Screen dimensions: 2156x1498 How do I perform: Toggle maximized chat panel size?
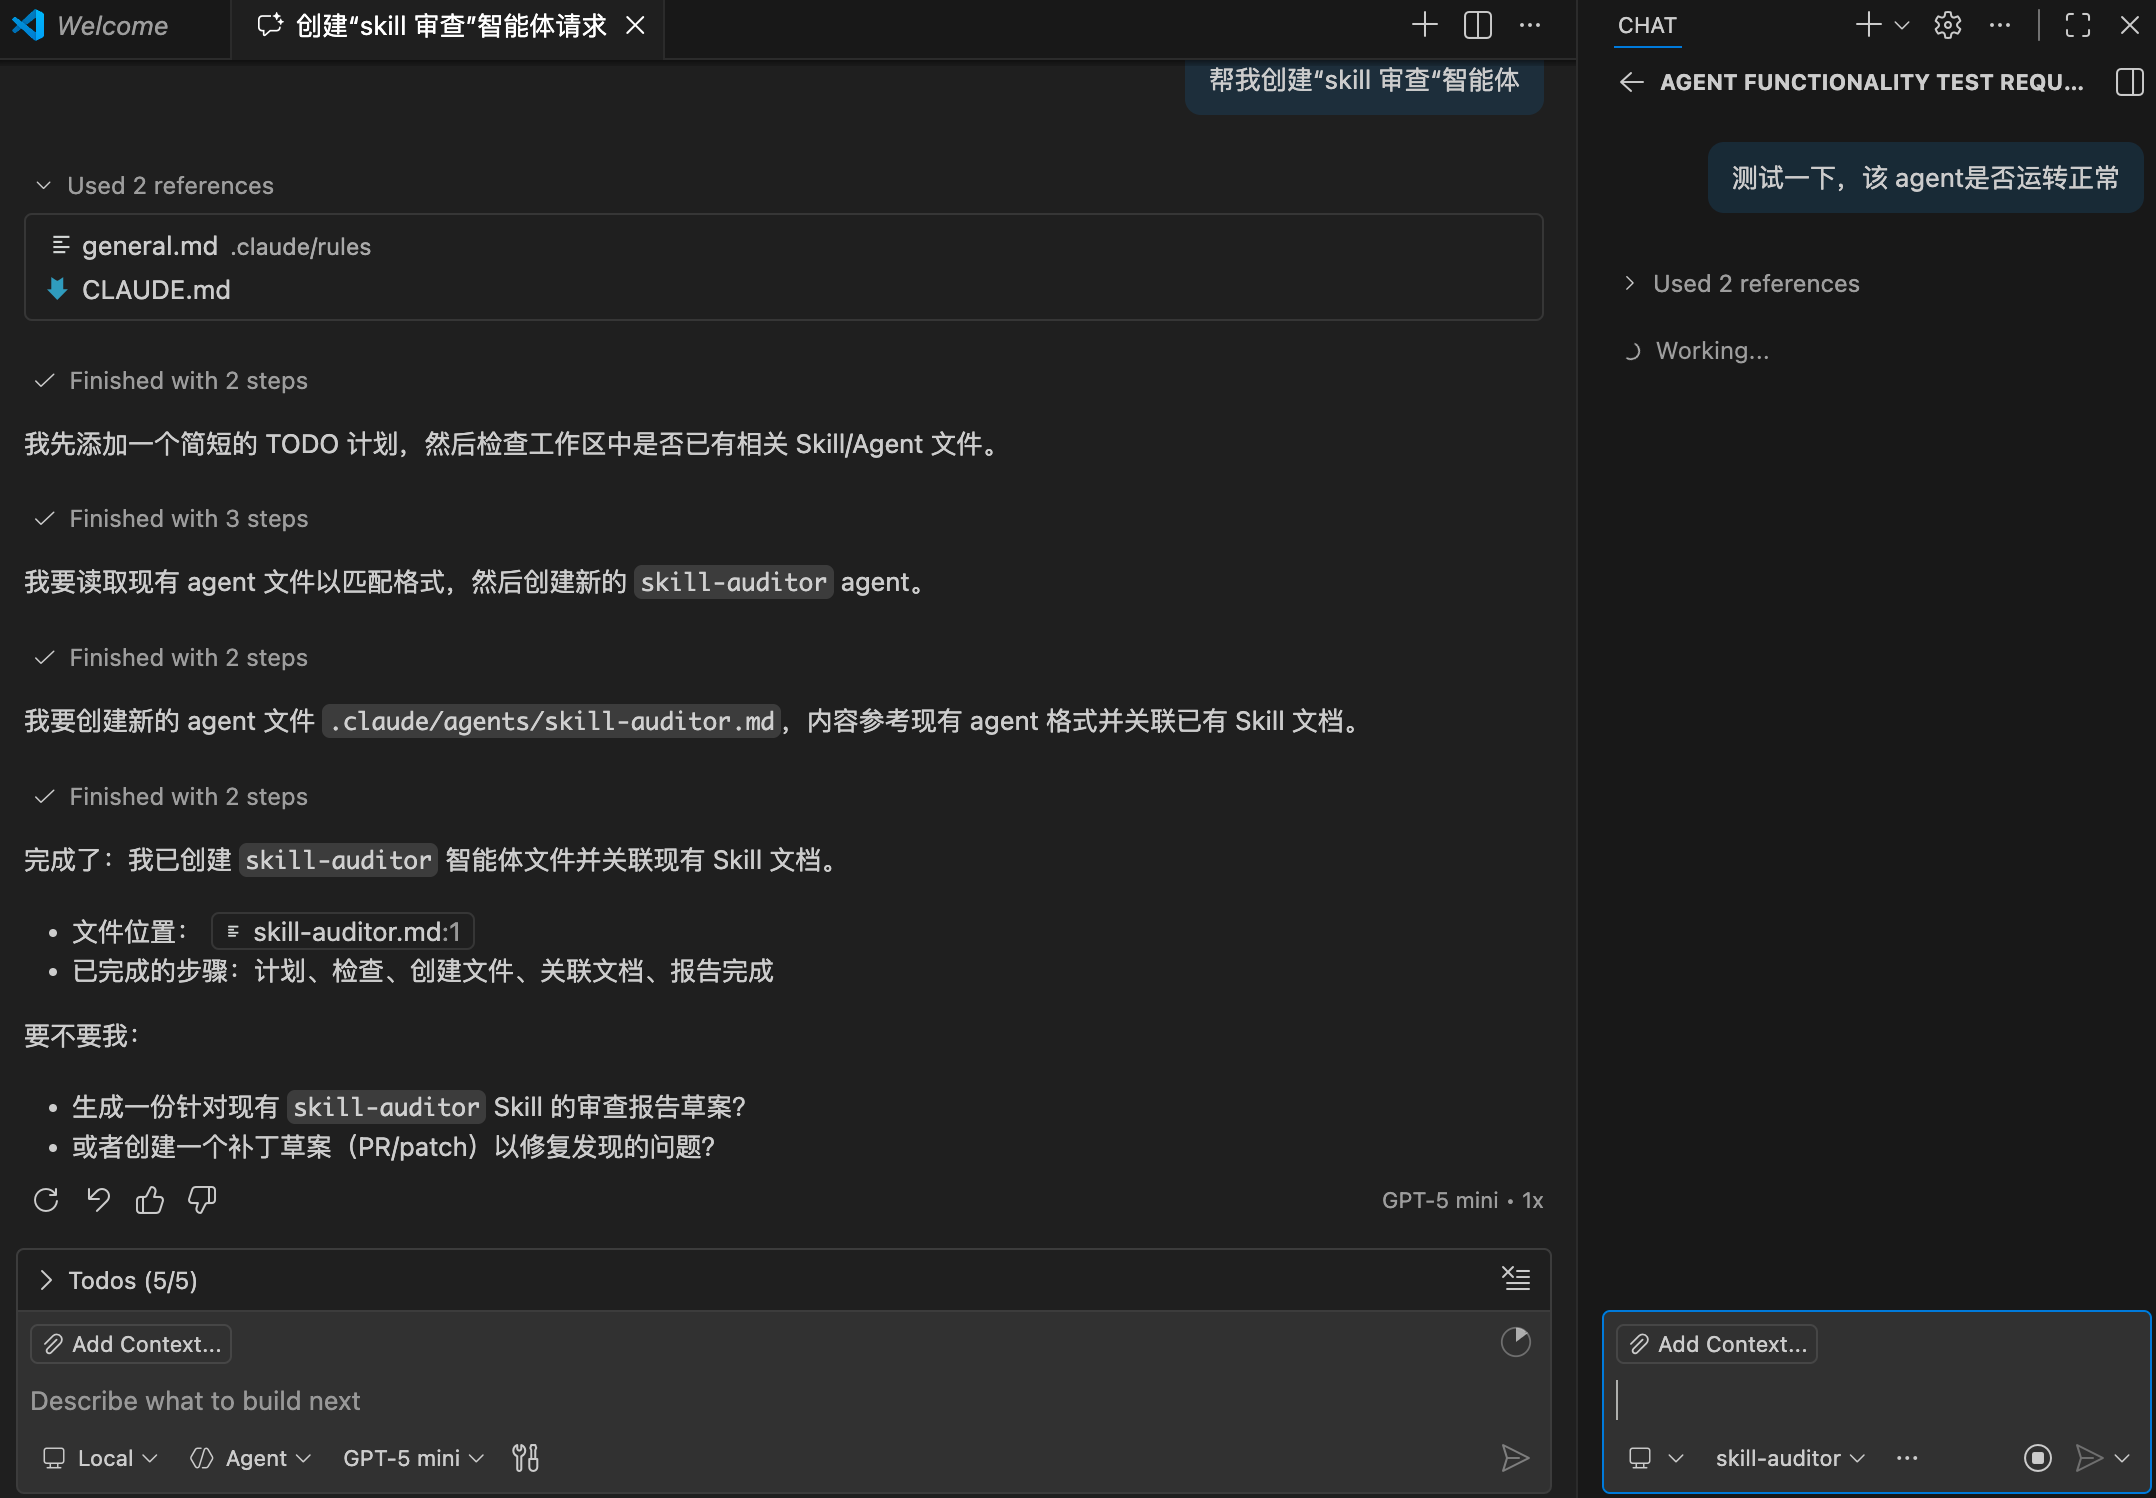click(x=2078, y=25)
